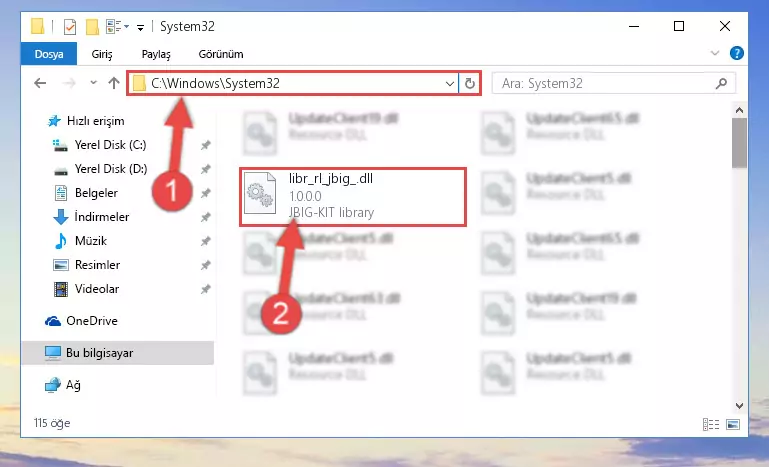Open İndirmeler folder in quick access

tap(102, 217)
